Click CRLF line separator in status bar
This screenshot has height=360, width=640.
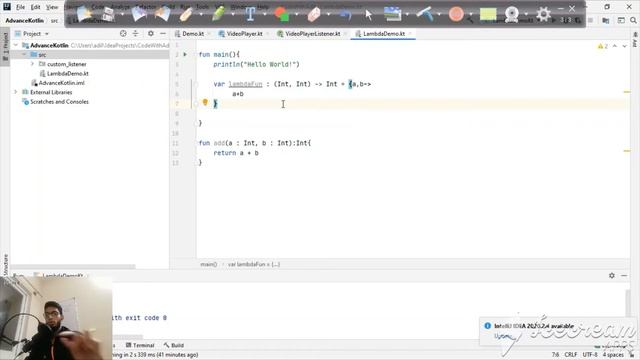(571, 355)
